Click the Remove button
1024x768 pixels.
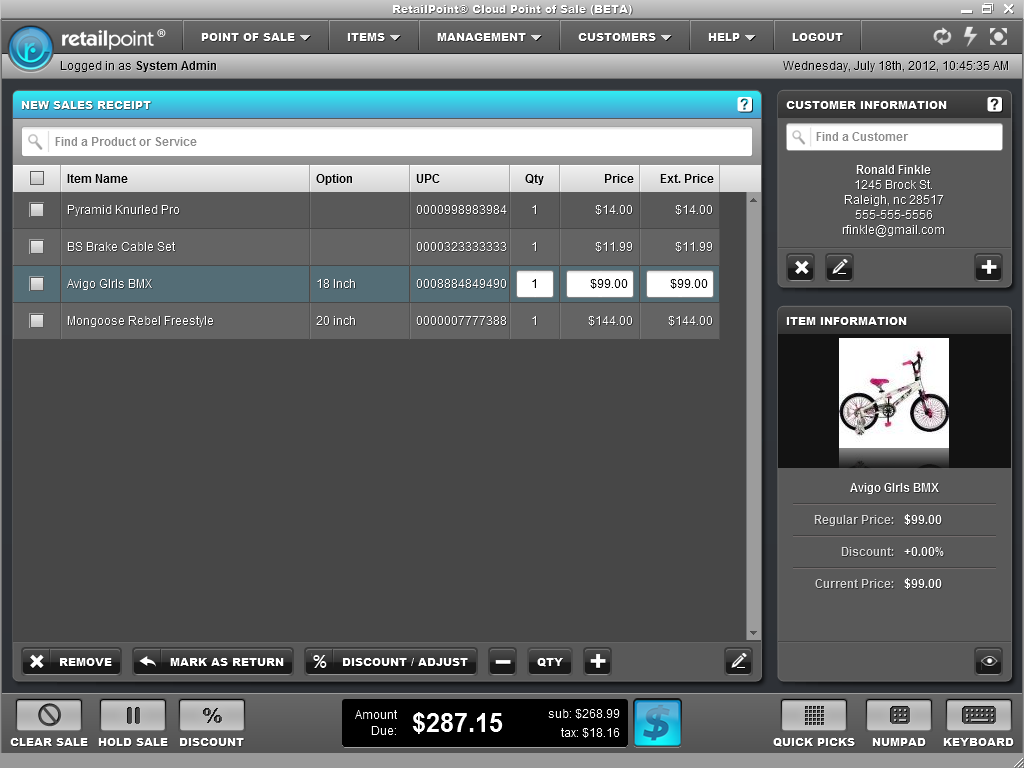coord(72,662)
